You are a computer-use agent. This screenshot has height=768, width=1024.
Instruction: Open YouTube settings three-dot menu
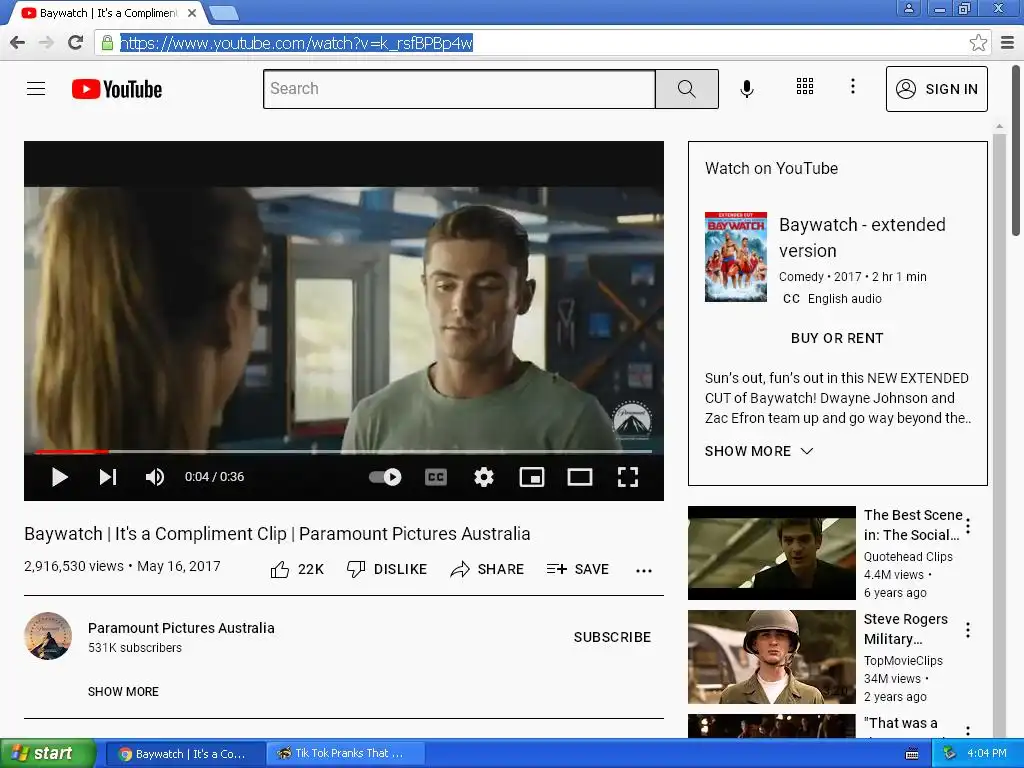tap(852, 86)
